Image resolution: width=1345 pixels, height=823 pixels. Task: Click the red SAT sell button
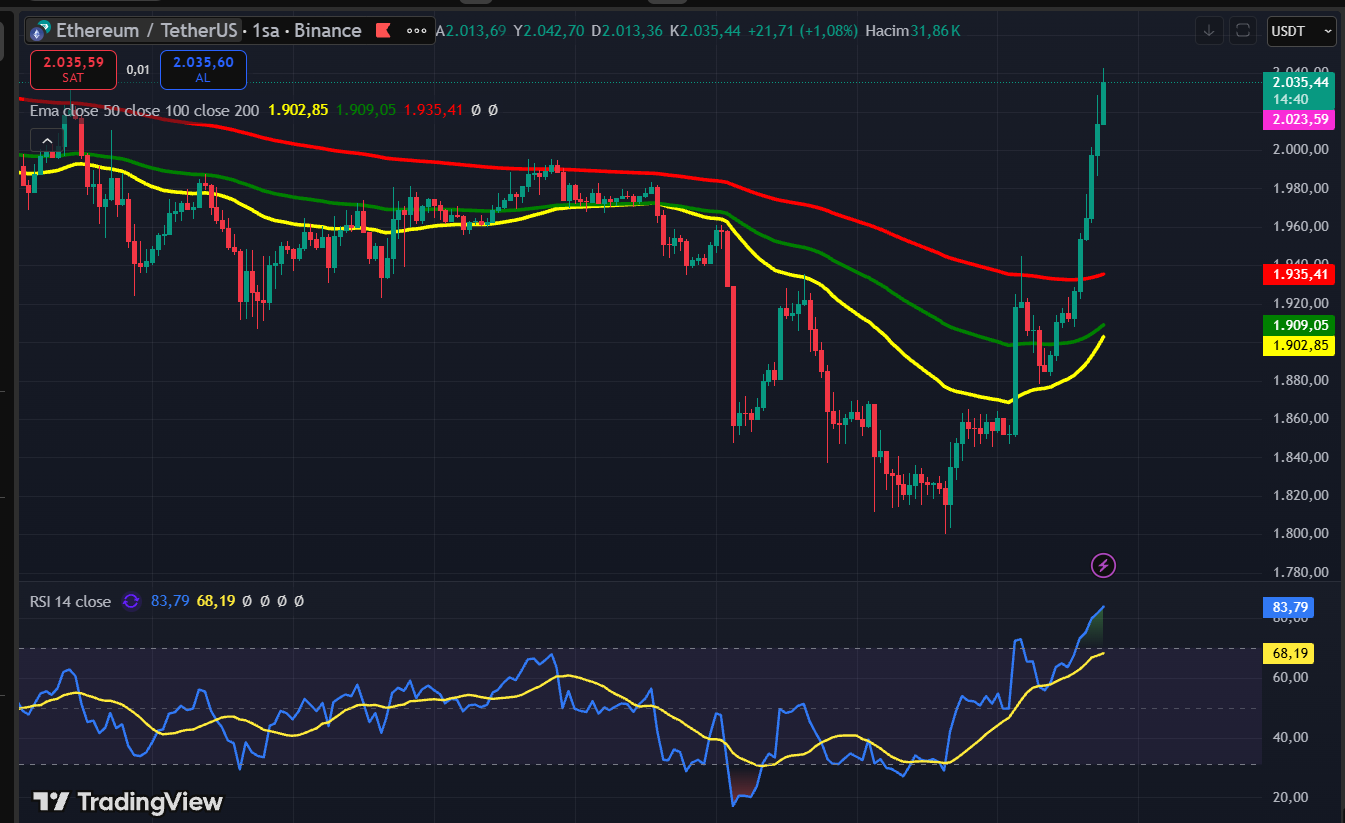(72, 69)
